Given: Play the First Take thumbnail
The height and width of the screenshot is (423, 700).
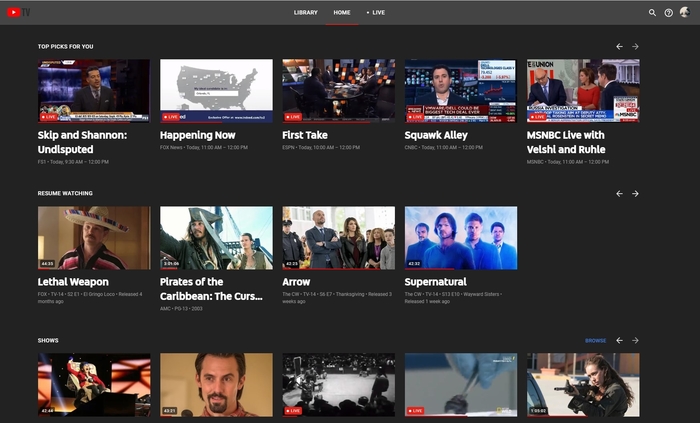Looking at the screenshot, I should [x=338, y=91].
